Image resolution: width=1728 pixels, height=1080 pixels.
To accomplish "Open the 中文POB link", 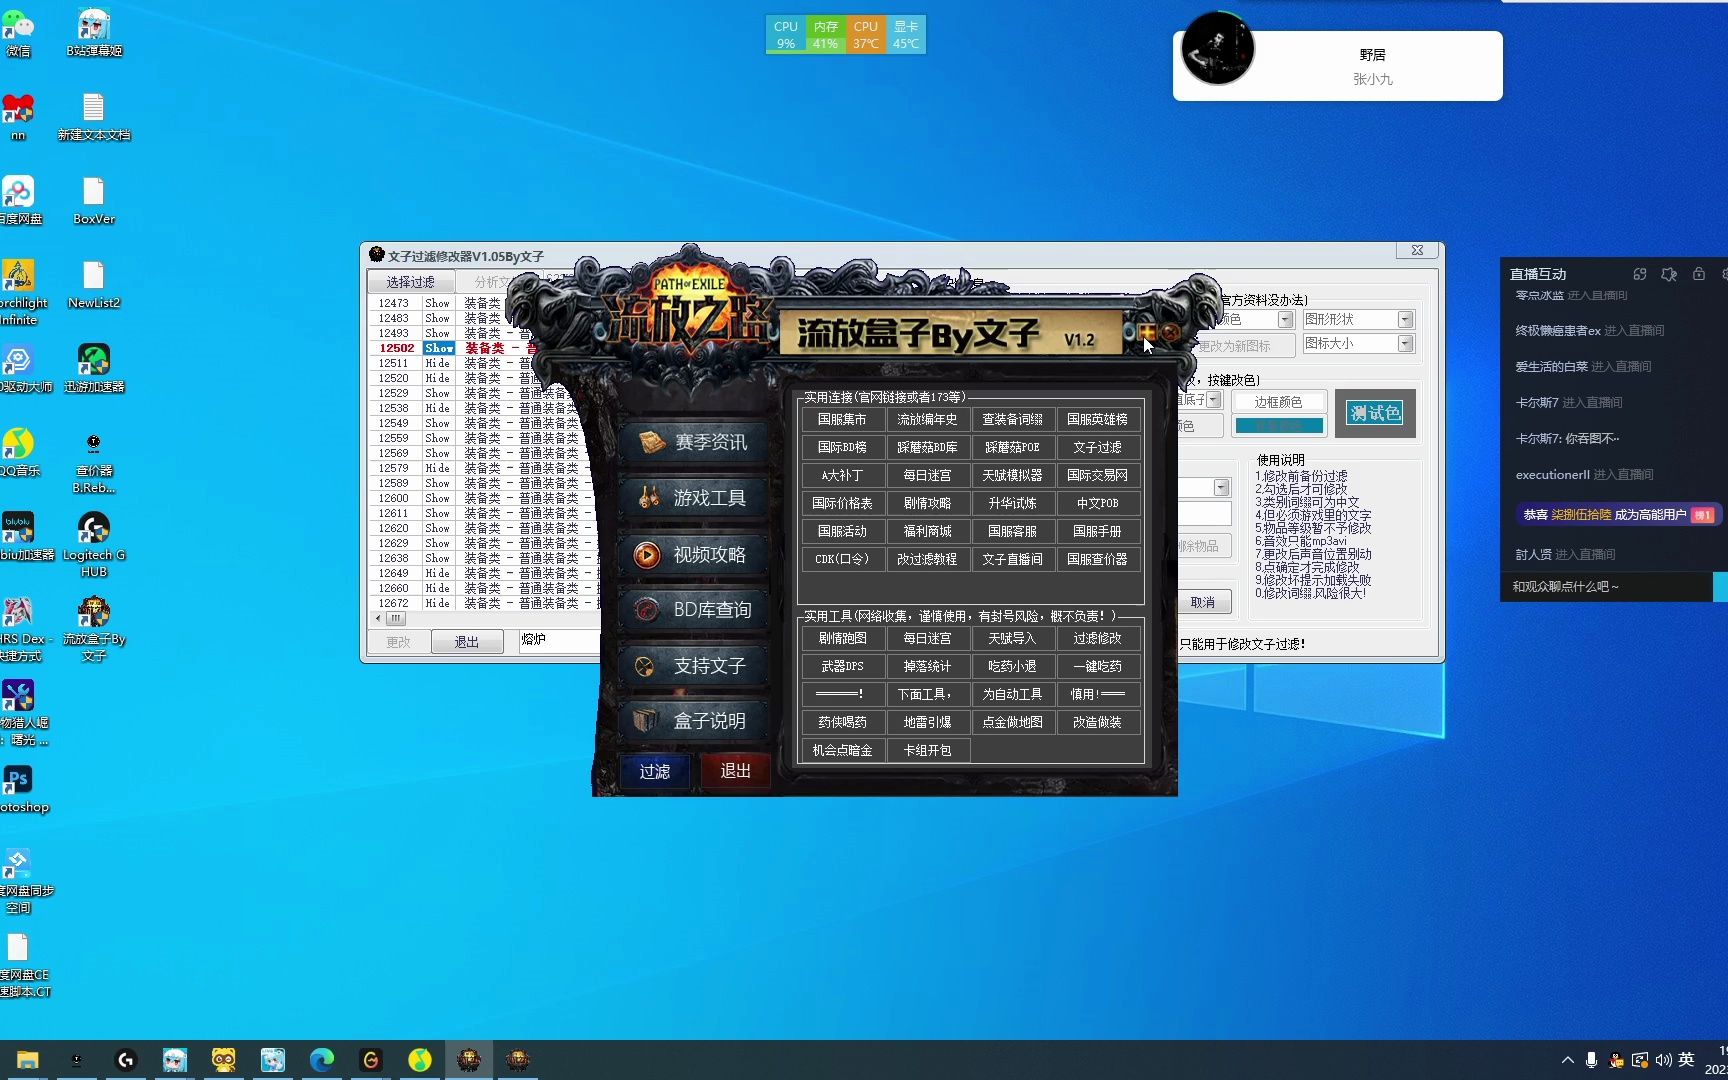I will pos(1097,503).
